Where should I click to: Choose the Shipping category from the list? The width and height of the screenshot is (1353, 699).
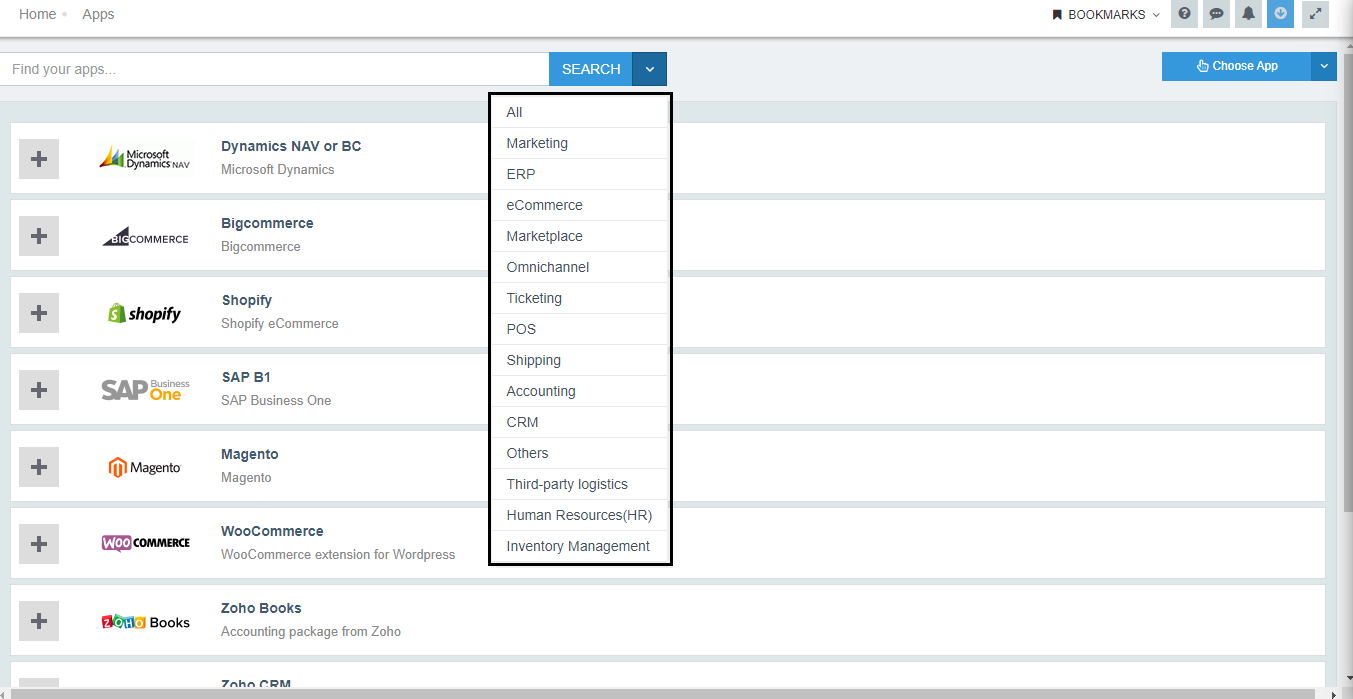coord(533,359)
